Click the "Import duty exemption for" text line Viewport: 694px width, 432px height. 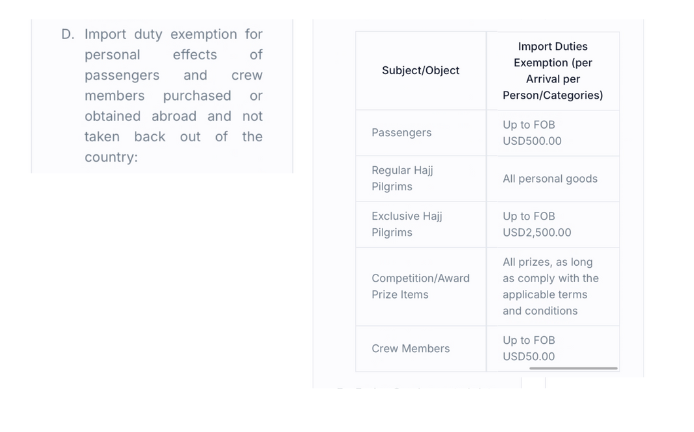click(x=173, y=35)
